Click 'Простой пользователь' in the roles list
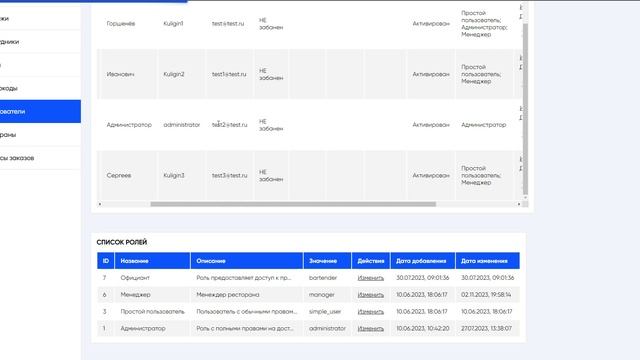Viewport: 640px width, 360px height. (153, 312)
